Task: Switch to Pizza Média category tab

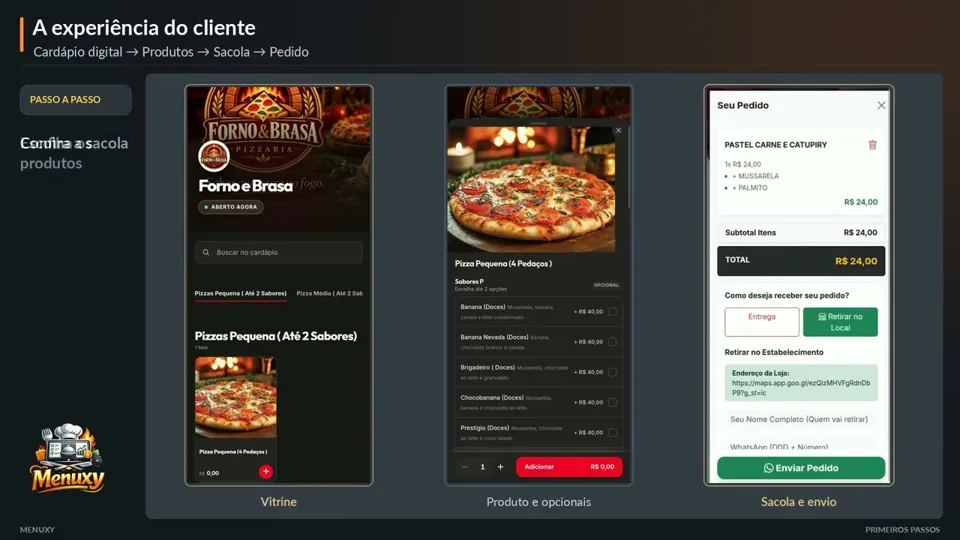Action: point(329,293)
